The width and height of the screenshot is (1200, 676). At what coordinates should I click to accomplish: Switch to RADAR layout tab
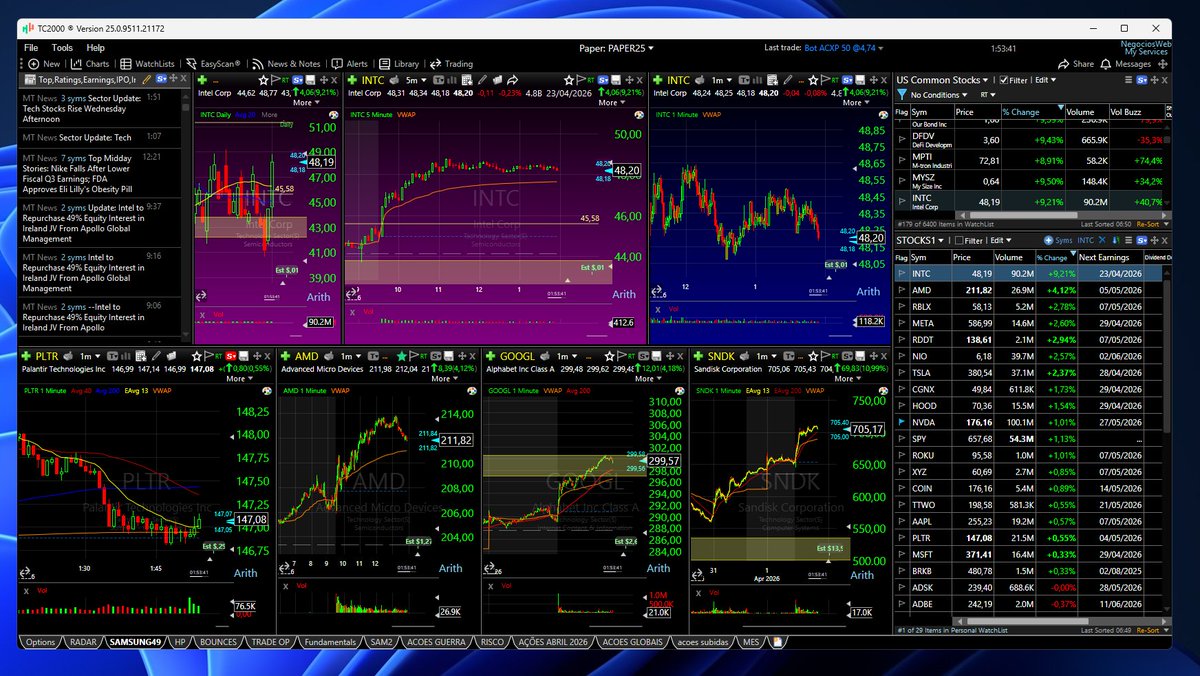pos(84,642)
